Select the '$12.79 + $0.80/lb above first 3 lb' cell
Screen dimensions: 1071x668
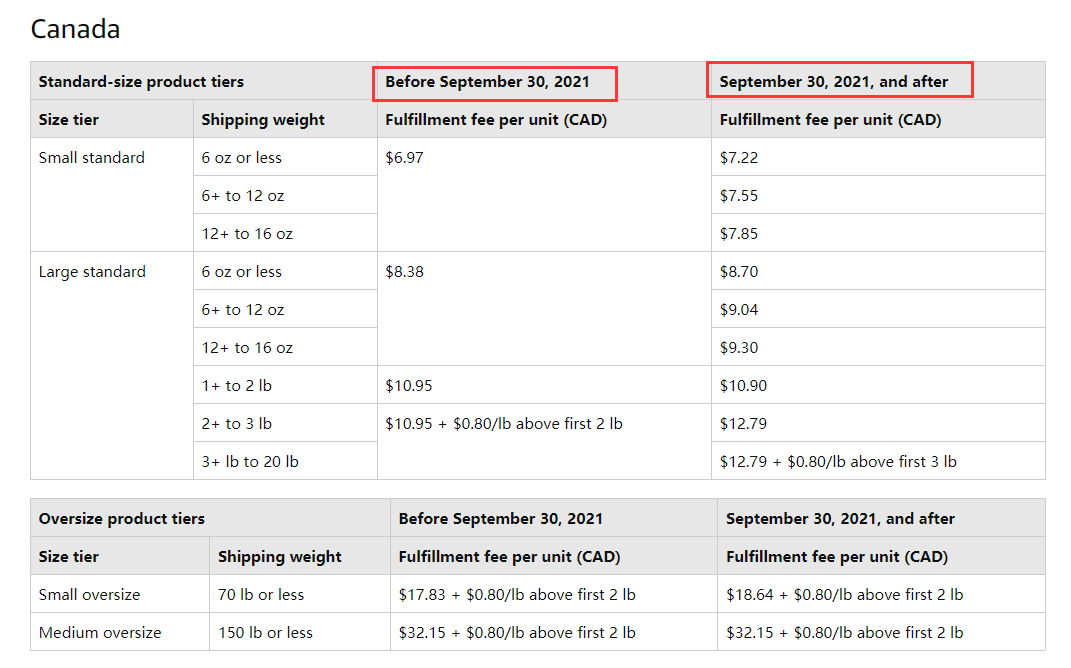point(878,461)
